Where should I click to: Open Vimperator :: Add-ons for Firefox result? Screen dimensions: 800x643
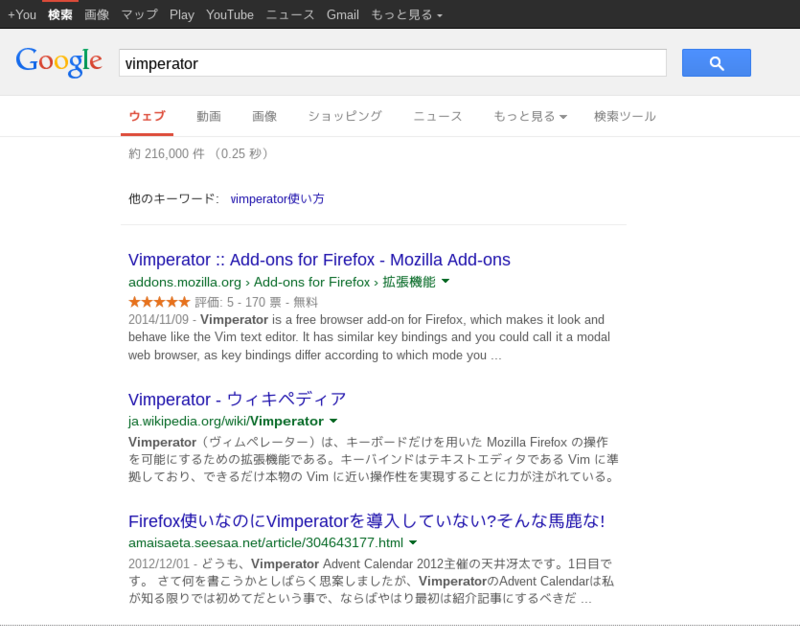point(319,260)
